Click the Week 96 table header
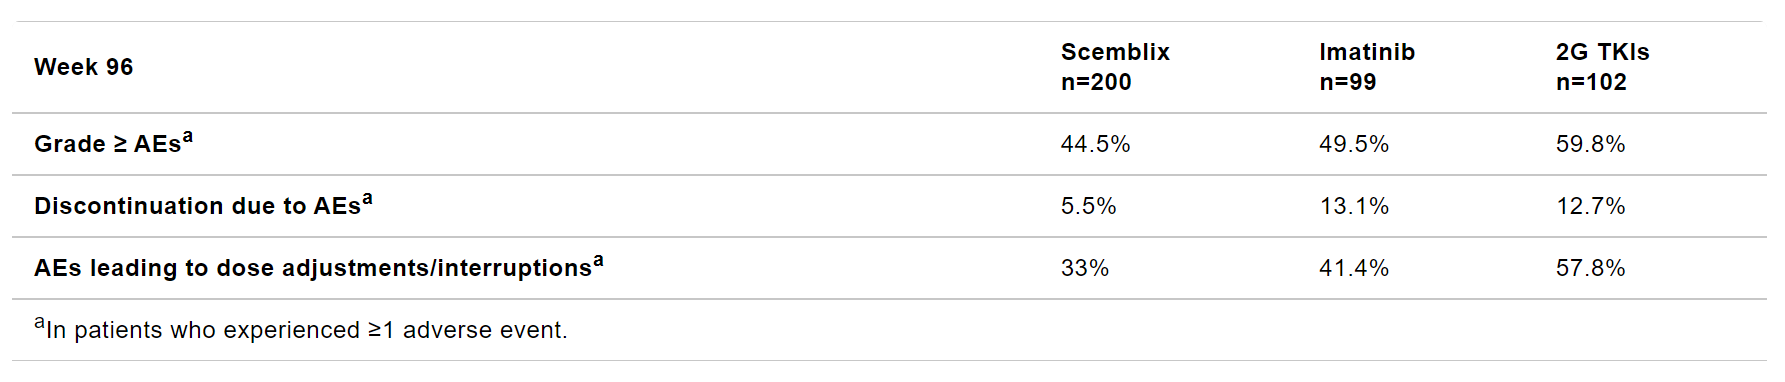This screenshot has width=1785, height=382. pos(83,67)
